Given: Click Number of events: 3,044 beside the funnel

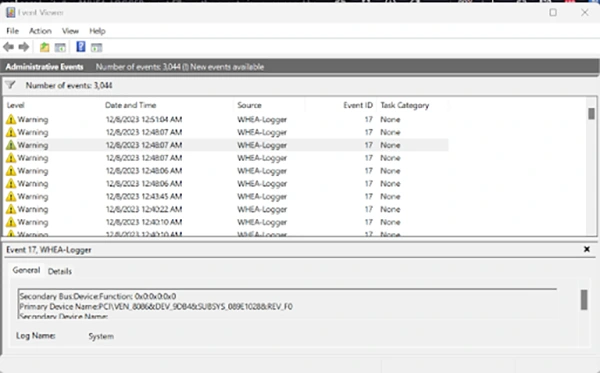Looking at the screenshot, I should pos(69,85).
